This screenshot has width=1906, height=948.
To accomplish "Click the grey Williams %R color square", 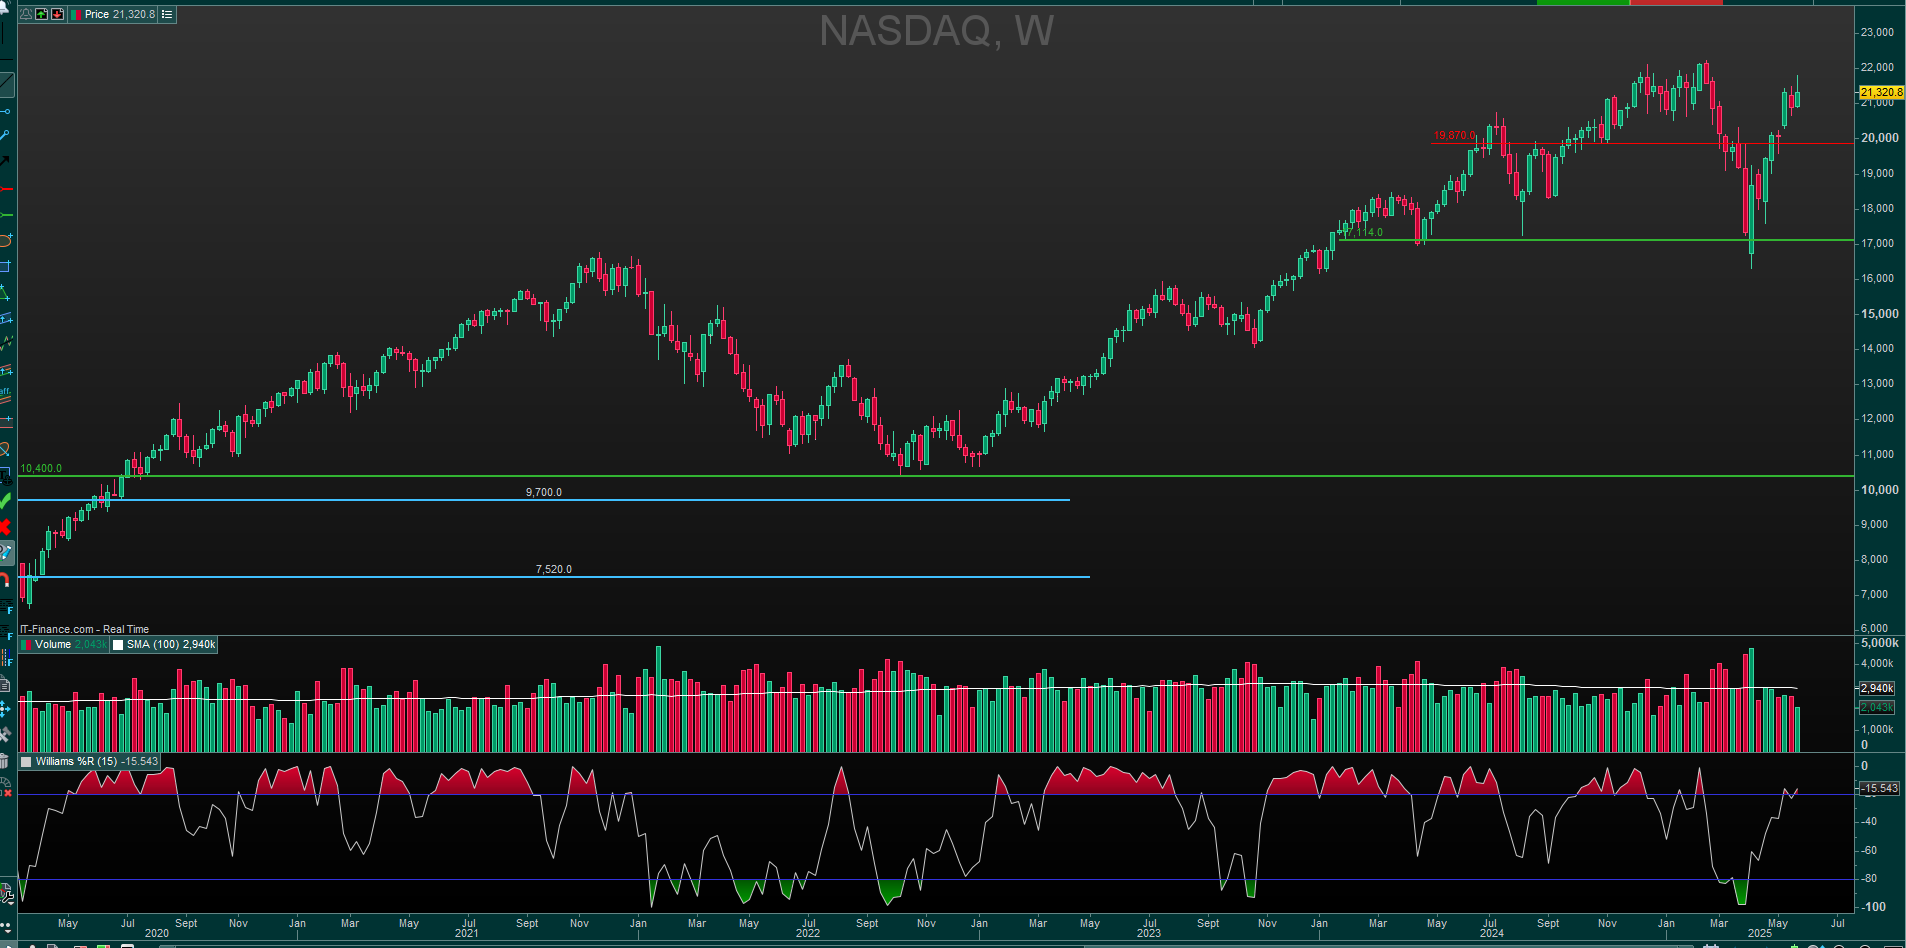I will (x=26, y=762).
